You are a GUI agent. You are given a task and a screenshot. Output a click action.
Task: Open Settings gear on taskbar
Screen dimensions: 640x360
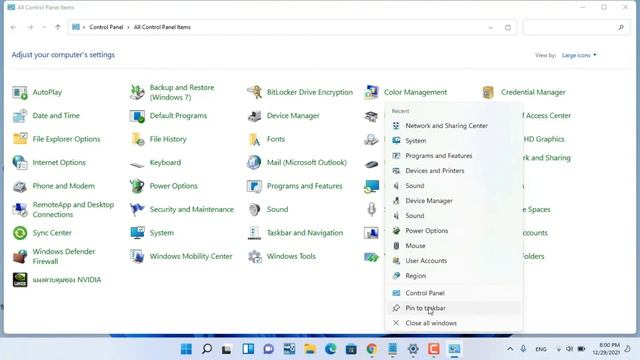[413, 349]
